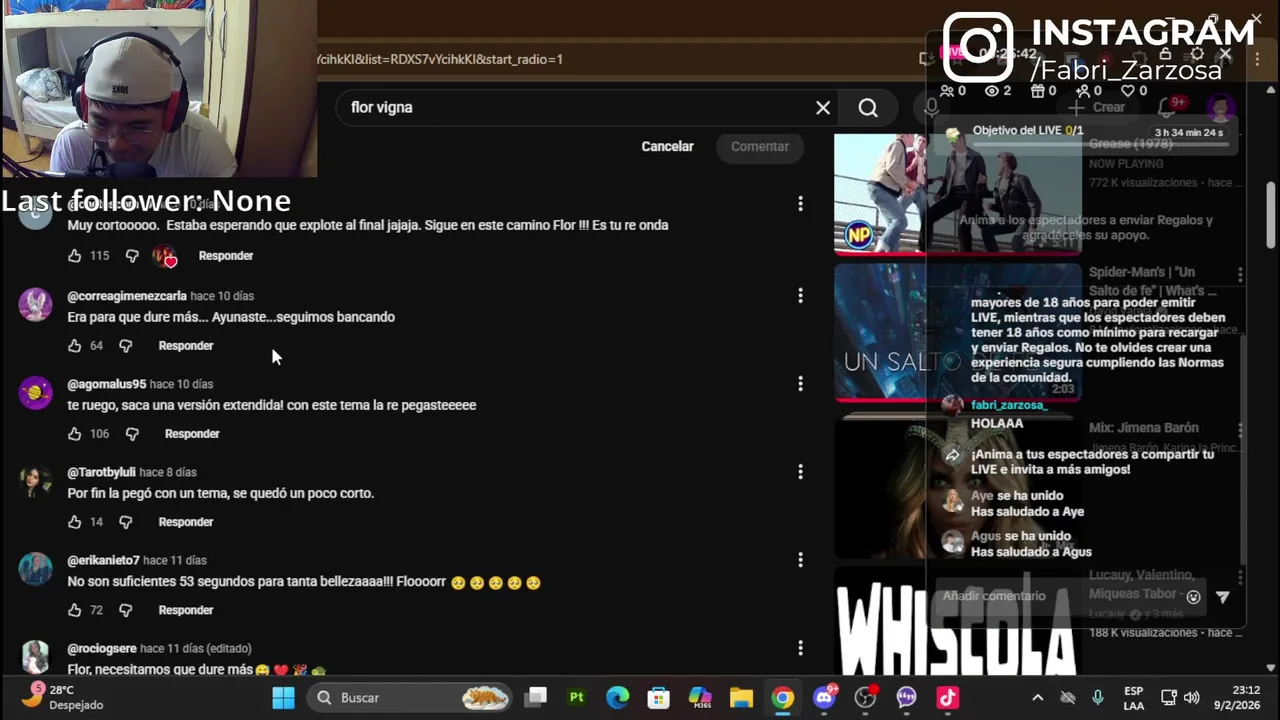This screenshot has height=720, width=1280.
Task: Click the Crear button
Action: coord(1097,107)
